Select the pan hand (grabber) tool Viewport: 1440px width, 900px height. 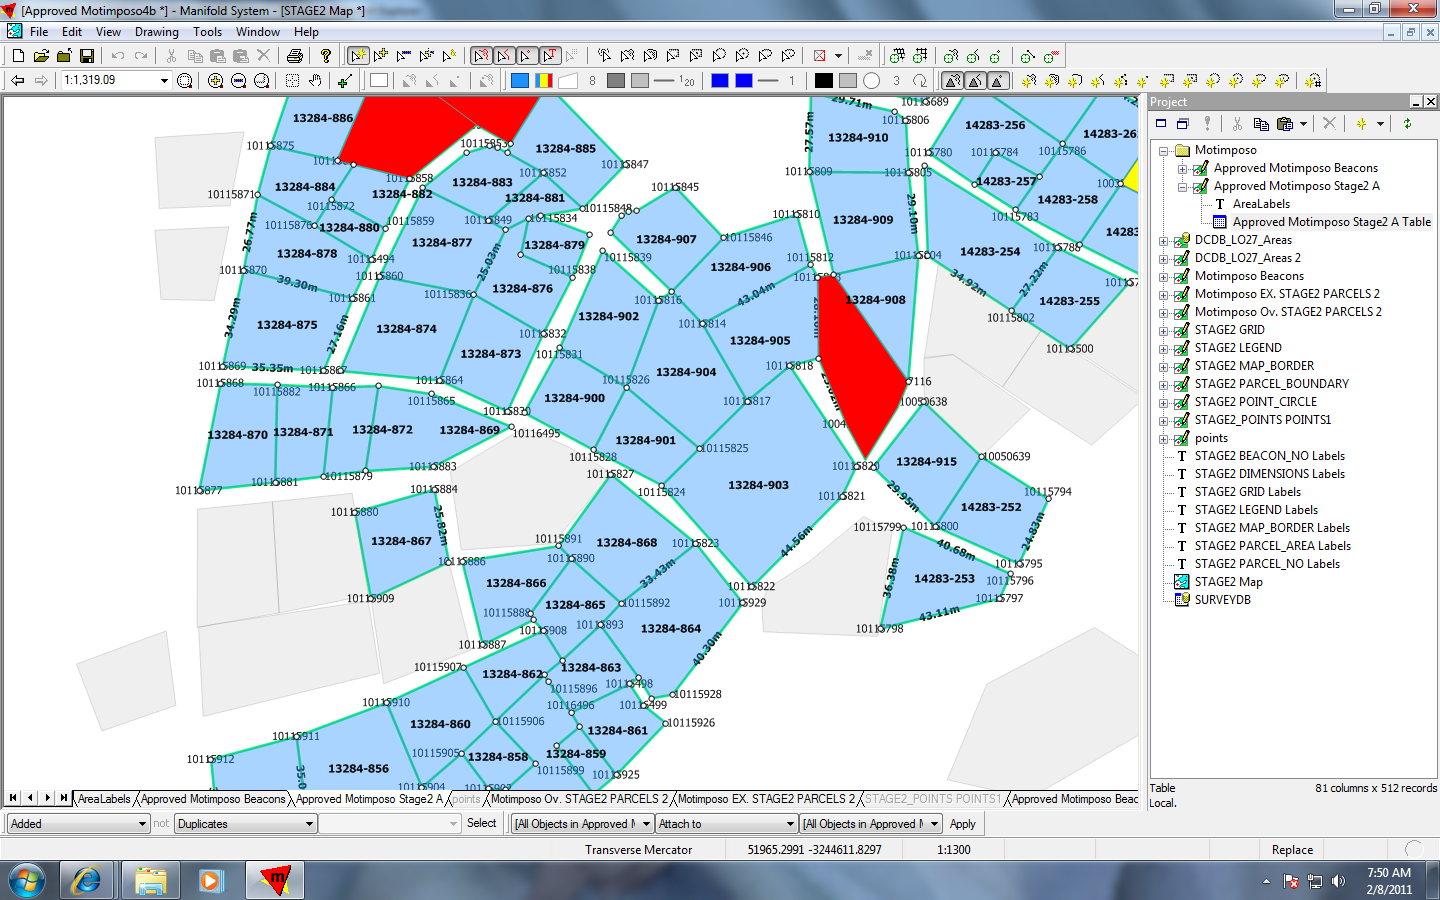315,81
